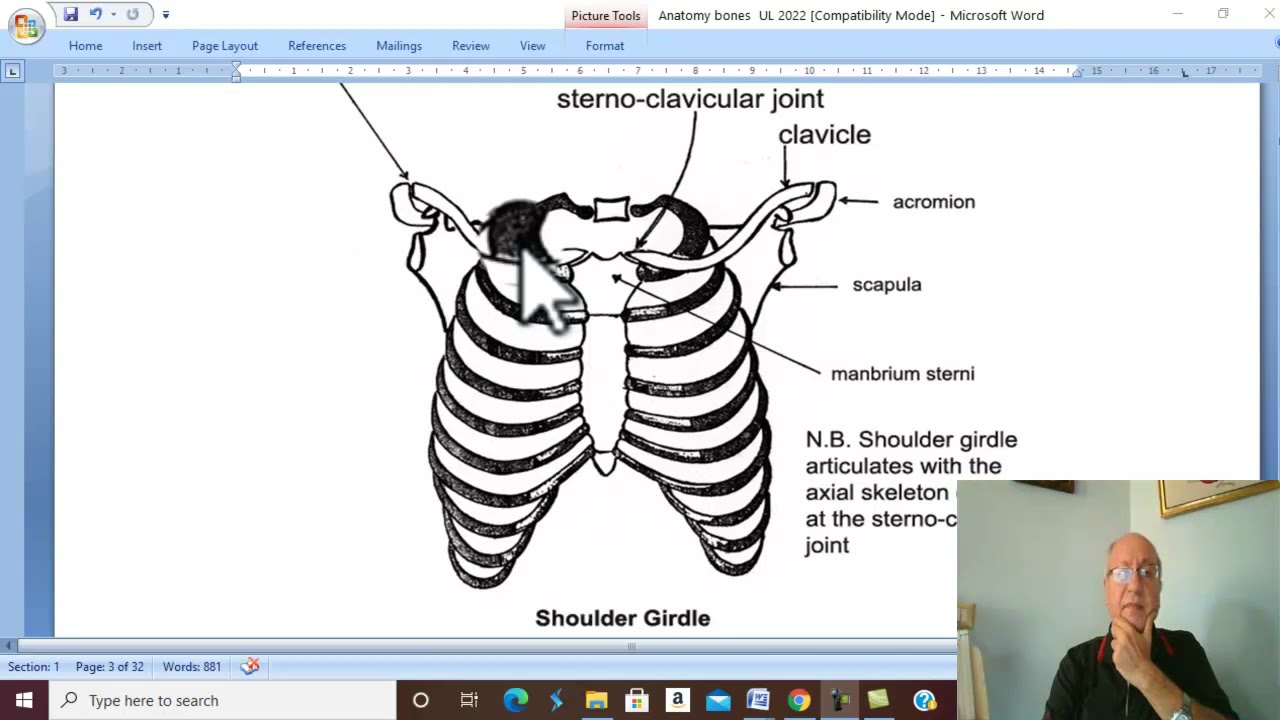Click the right indent marker on ruler

tap(1077, 74)
